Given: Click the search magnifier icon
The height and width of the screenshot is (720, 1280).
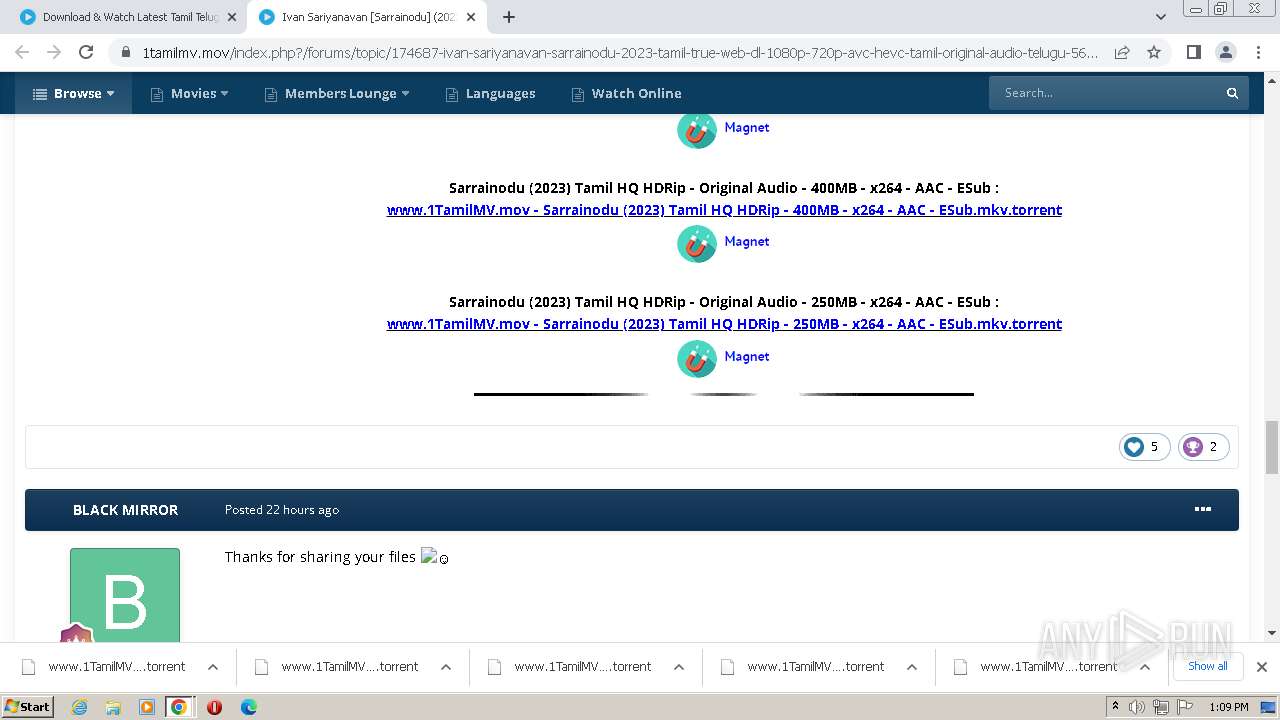Looking at the screenshot, I should click(1232, 93).
